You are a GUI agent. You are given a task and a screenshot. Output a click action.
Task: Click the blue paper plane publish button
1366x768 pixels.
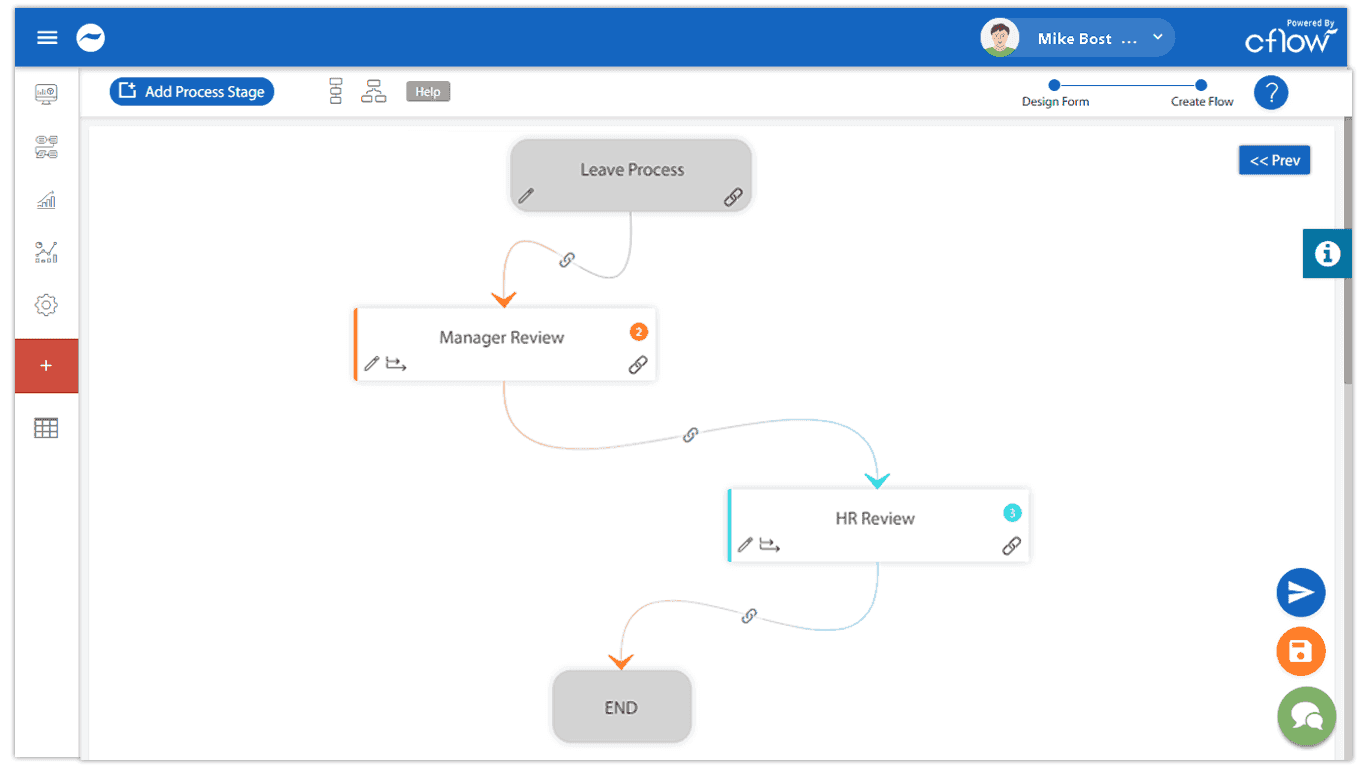[x=1300, y=593]
